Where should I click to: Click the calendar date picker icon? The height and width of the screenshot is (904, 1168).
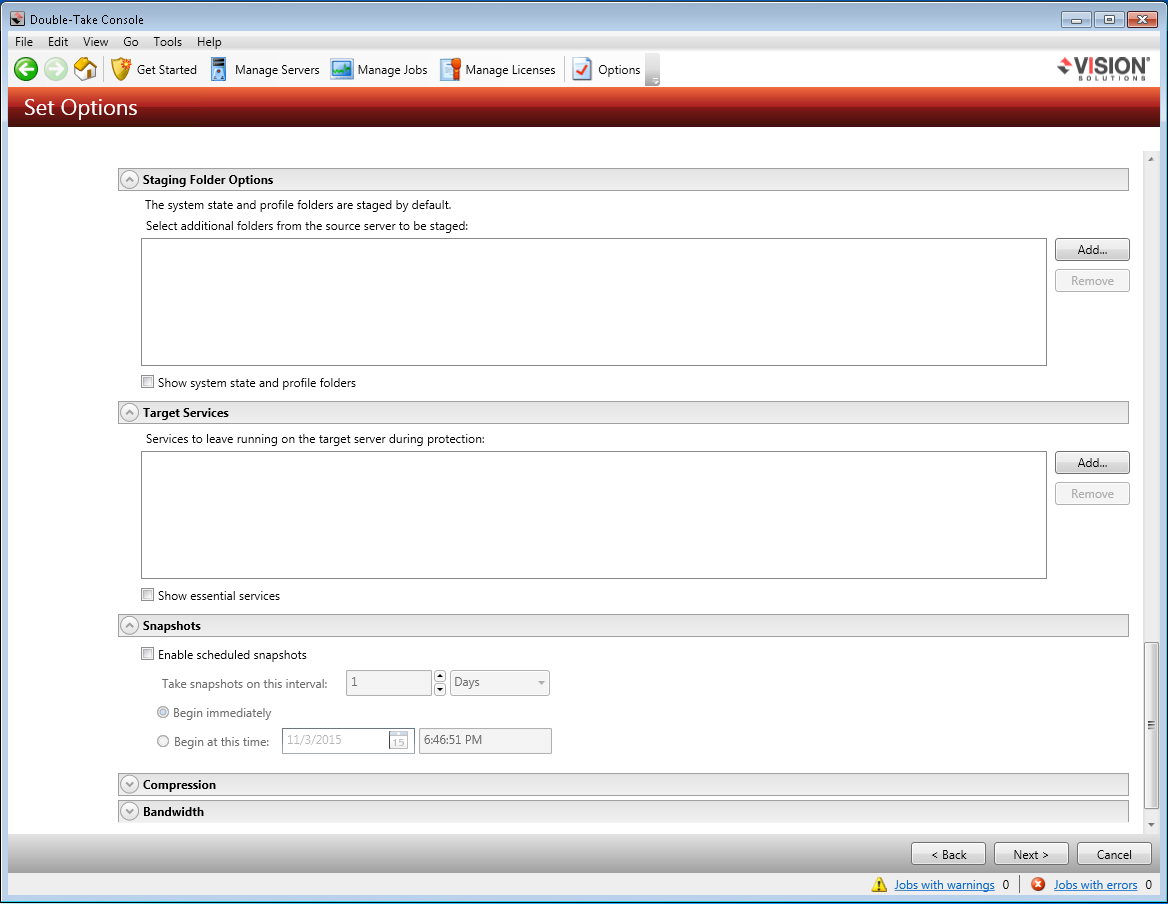(x=399, y=741)
